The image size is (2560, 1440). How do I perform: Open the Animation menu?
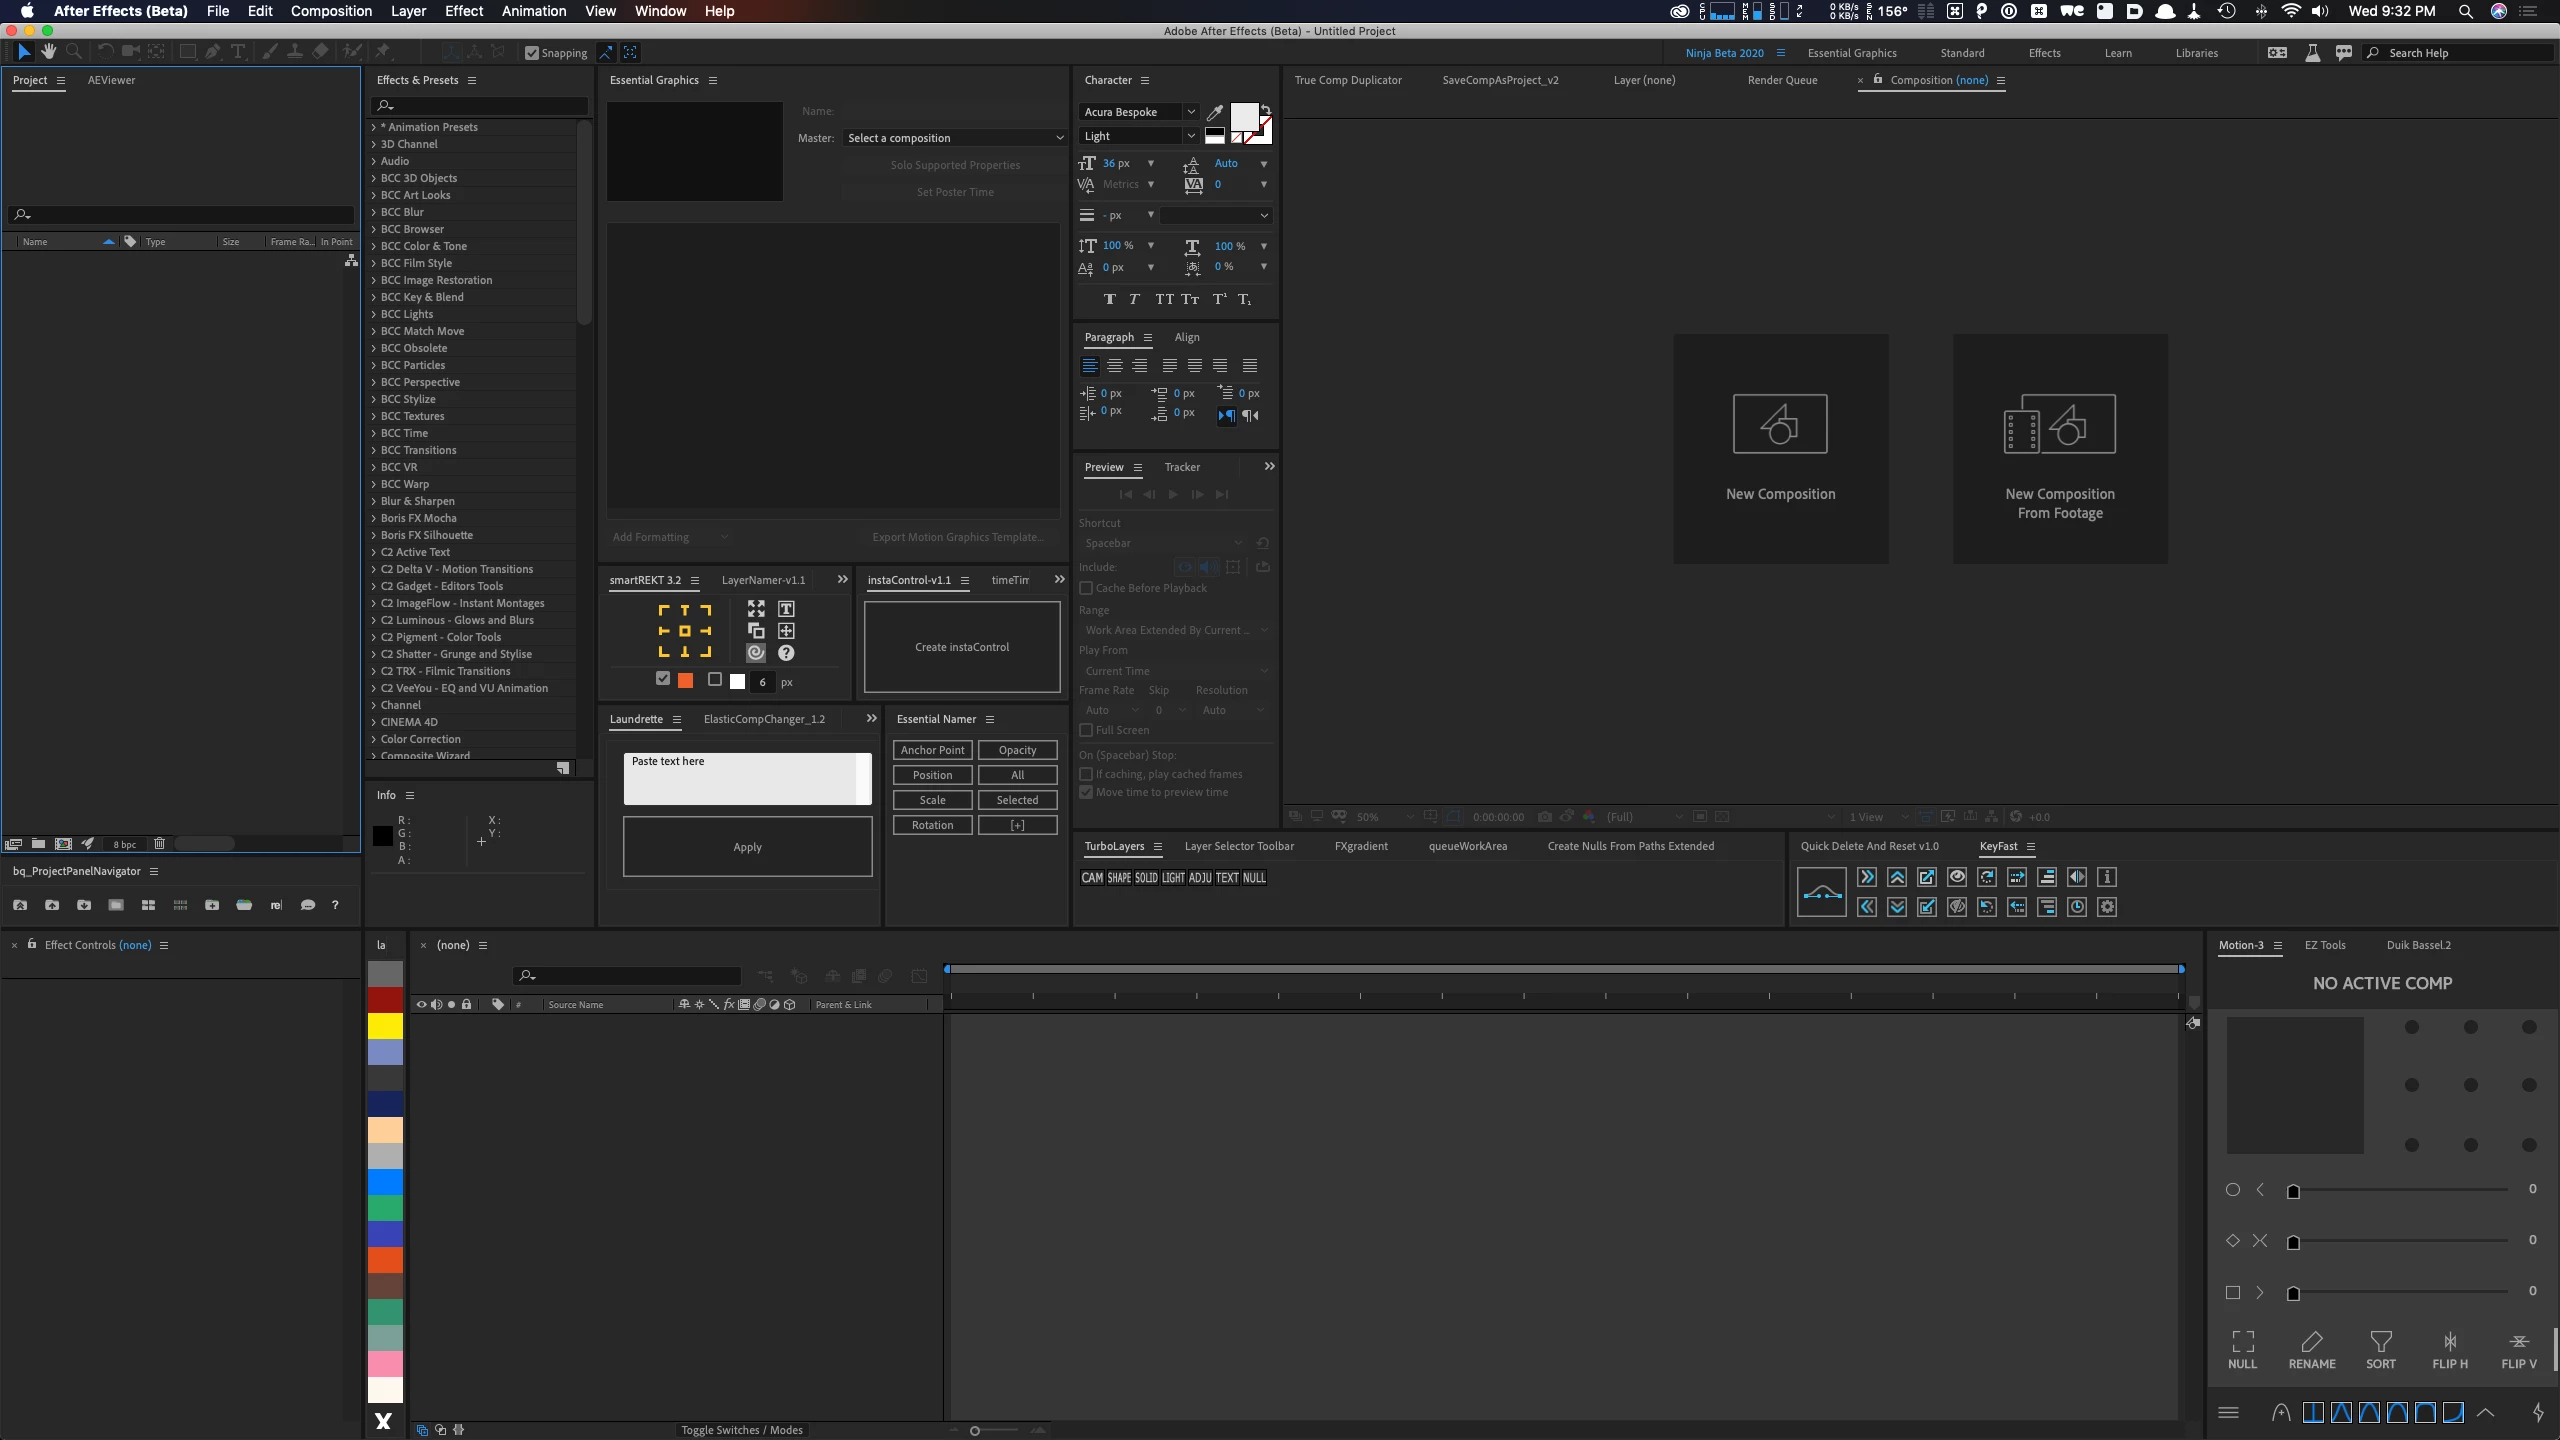[x=533, y=11]
